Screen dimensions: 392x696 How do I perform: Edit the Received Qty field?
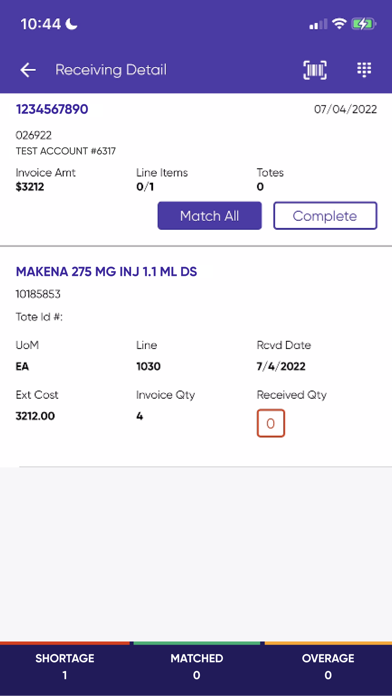tap(271, 423)
